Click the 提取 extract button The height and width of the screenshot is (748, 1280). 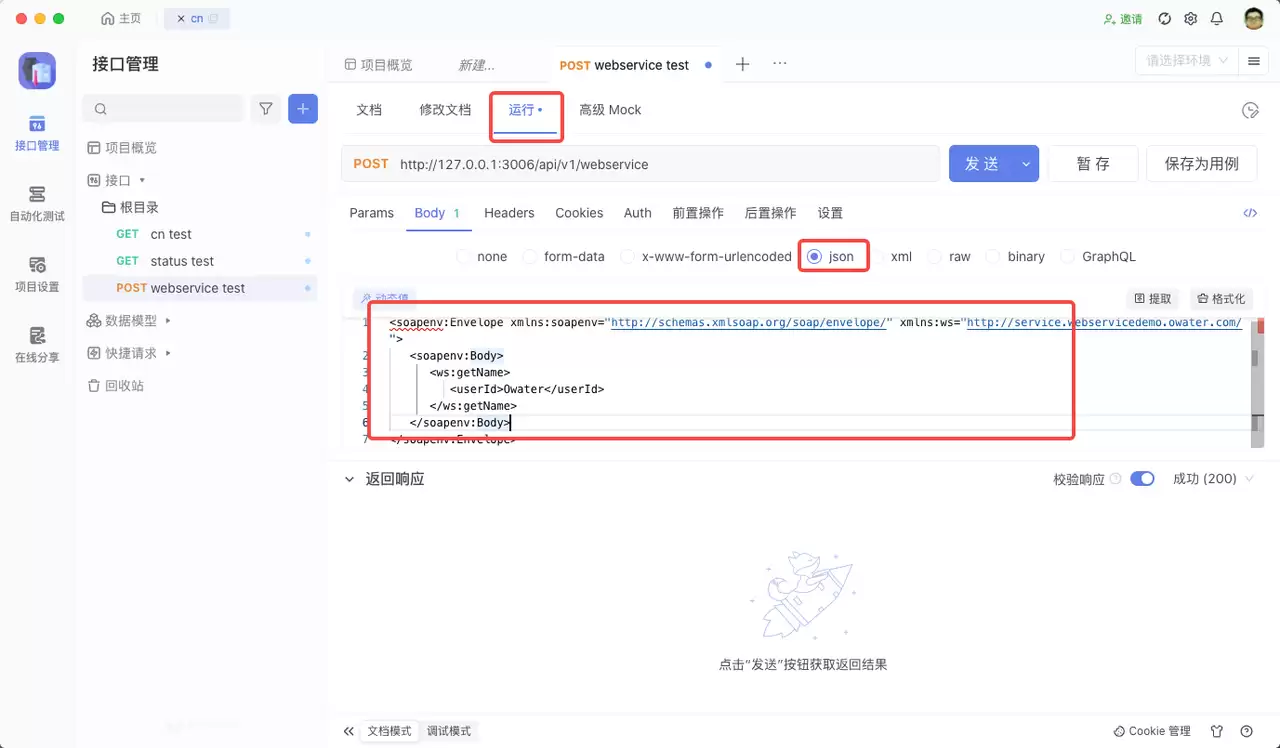tap(1153, 299)
